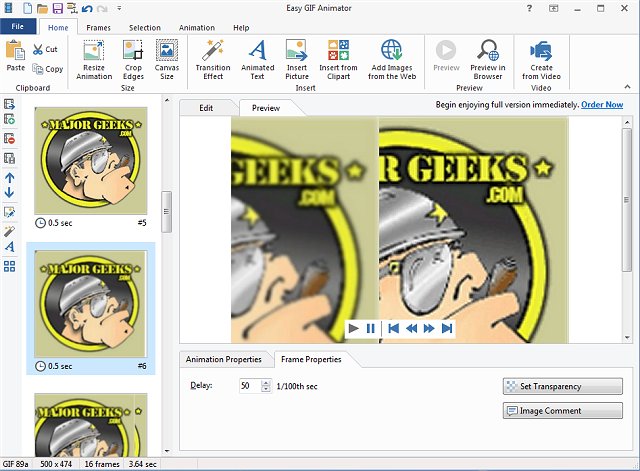Screen dimensions: 640x471
Task: Click the Copy icon
Action: 38,69
